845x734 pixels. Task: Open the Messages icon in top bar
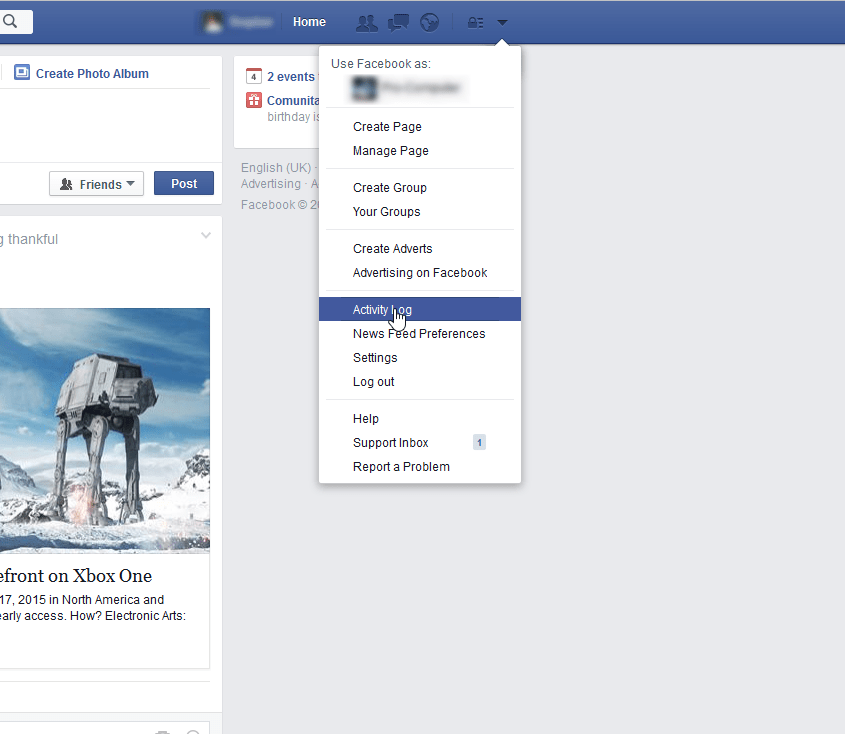pos(398,23)
